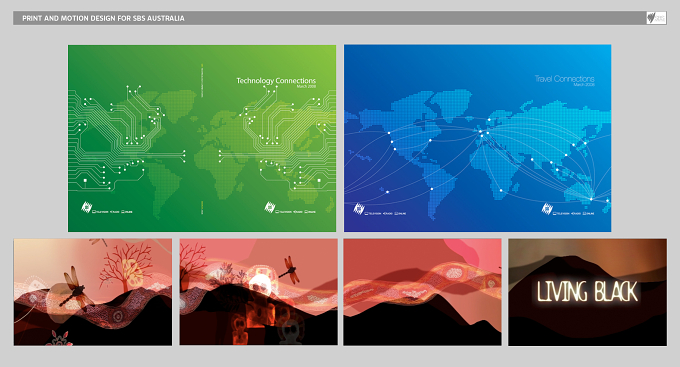Click the SBS logo at the blue cover's bottom right
Viewport: 680px width, 367px height.
coord(547,209)
